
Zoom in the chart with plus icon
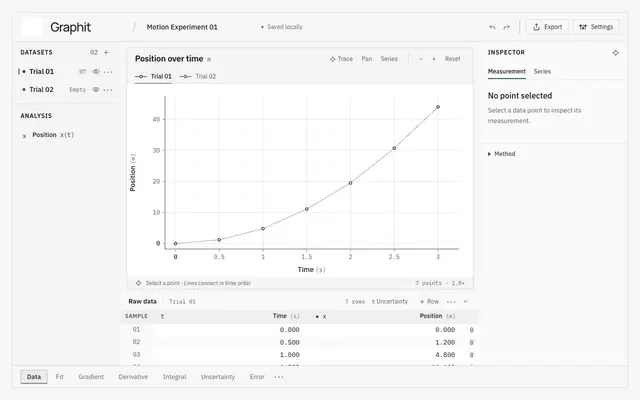(x=434, y=59)
